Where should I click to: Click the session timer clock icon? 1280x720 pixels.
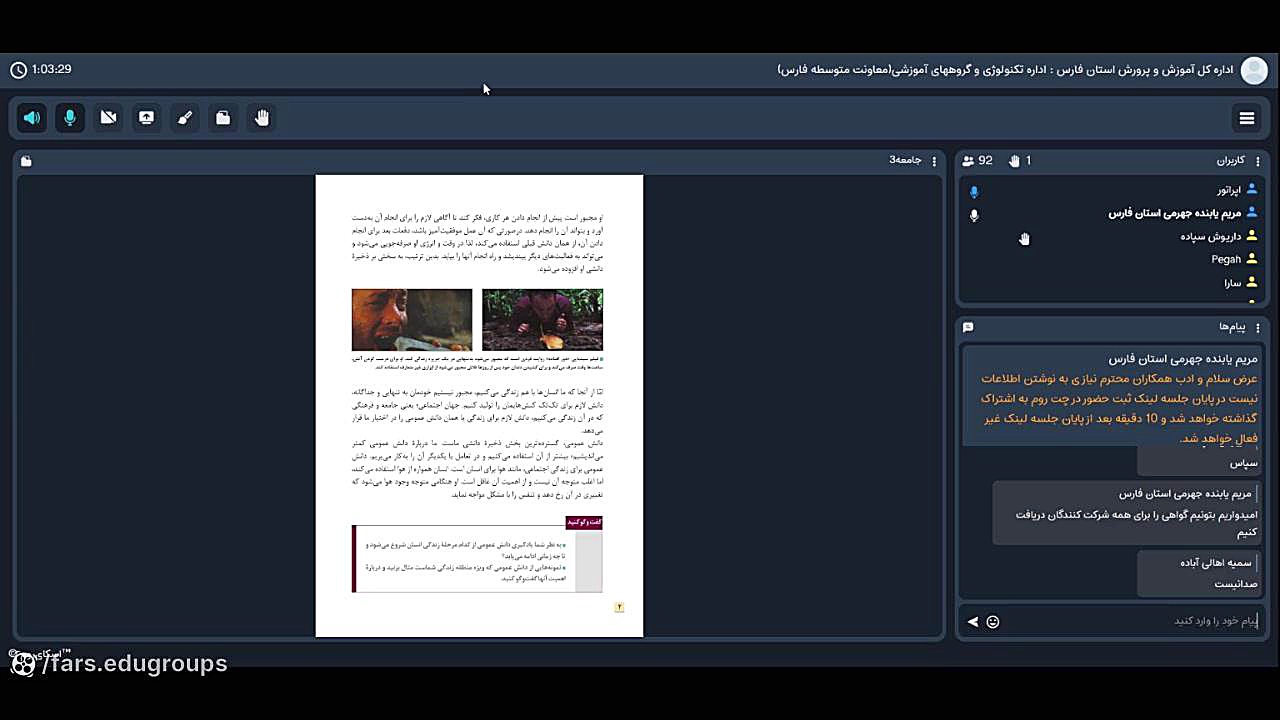(18, 70)
